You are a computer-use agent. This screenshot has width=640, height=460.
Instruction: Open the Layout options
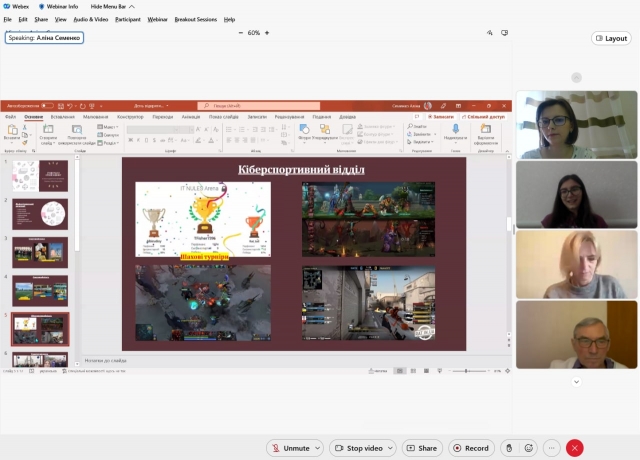pos(611,38)
